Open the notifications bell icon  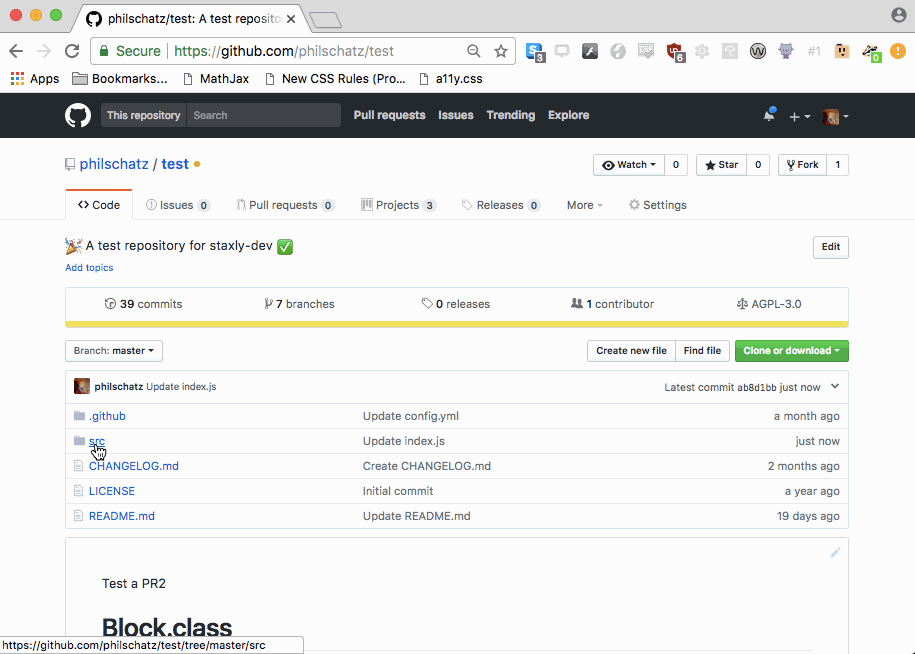click(770, 115)
